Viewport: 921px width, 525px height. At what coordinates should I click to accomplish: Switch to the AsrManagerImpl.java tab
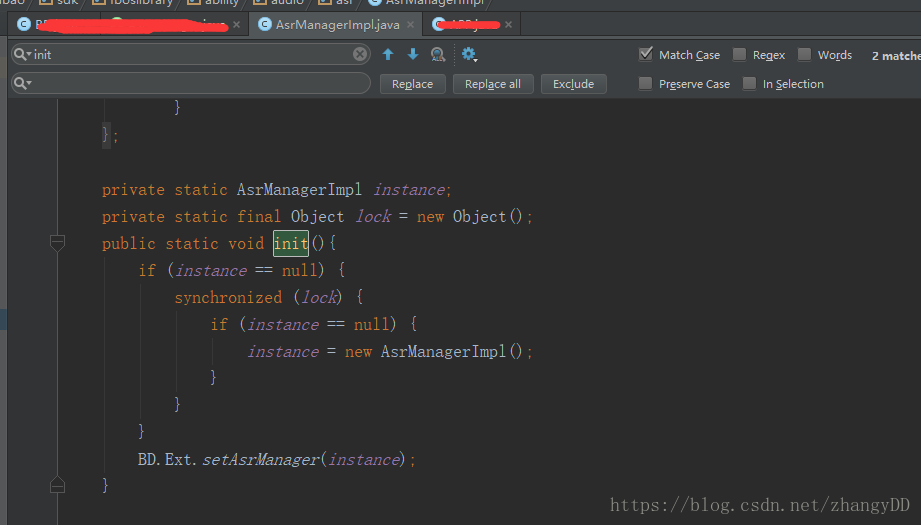pos(337,25)
